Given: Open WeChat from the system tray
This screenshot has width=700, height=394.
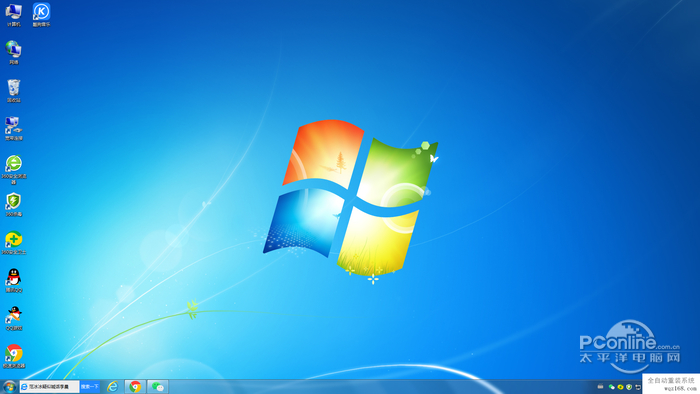Looking at the screenshot, I should [612, 387].
